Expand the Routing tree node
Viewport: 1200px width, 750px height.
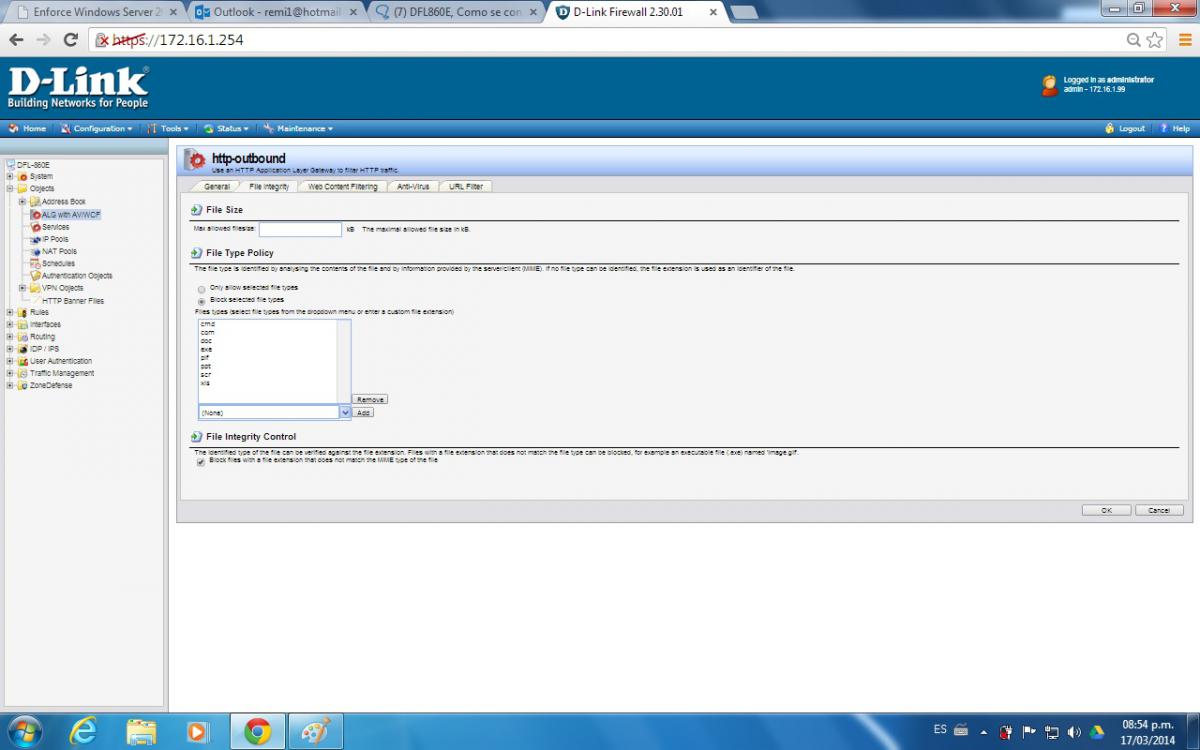click(x=10, y=337)
